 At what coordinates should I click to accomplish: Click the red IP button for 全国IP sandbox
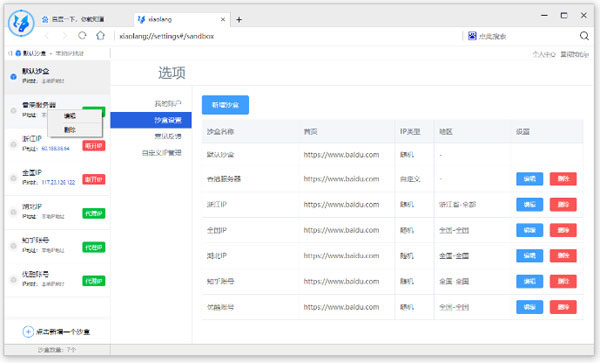94,179
